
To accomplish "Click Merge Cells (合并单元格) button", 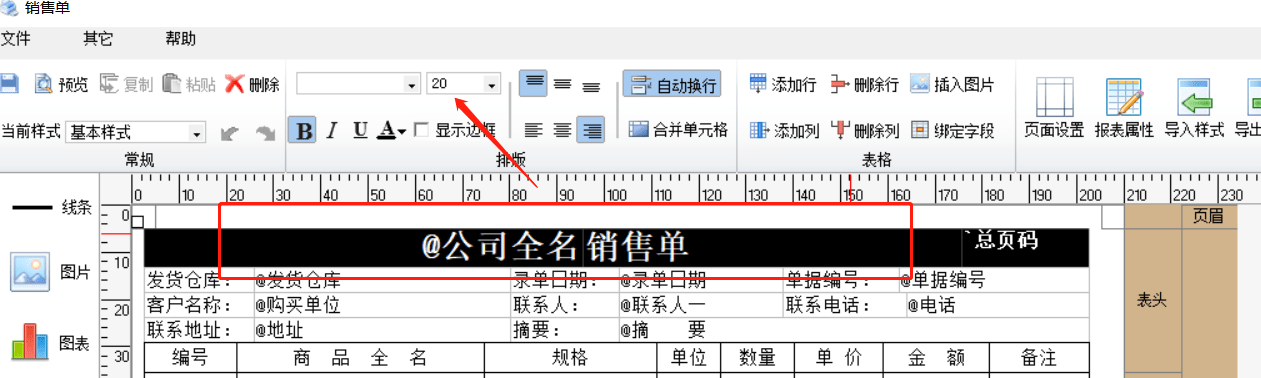I will click(678, 130).
